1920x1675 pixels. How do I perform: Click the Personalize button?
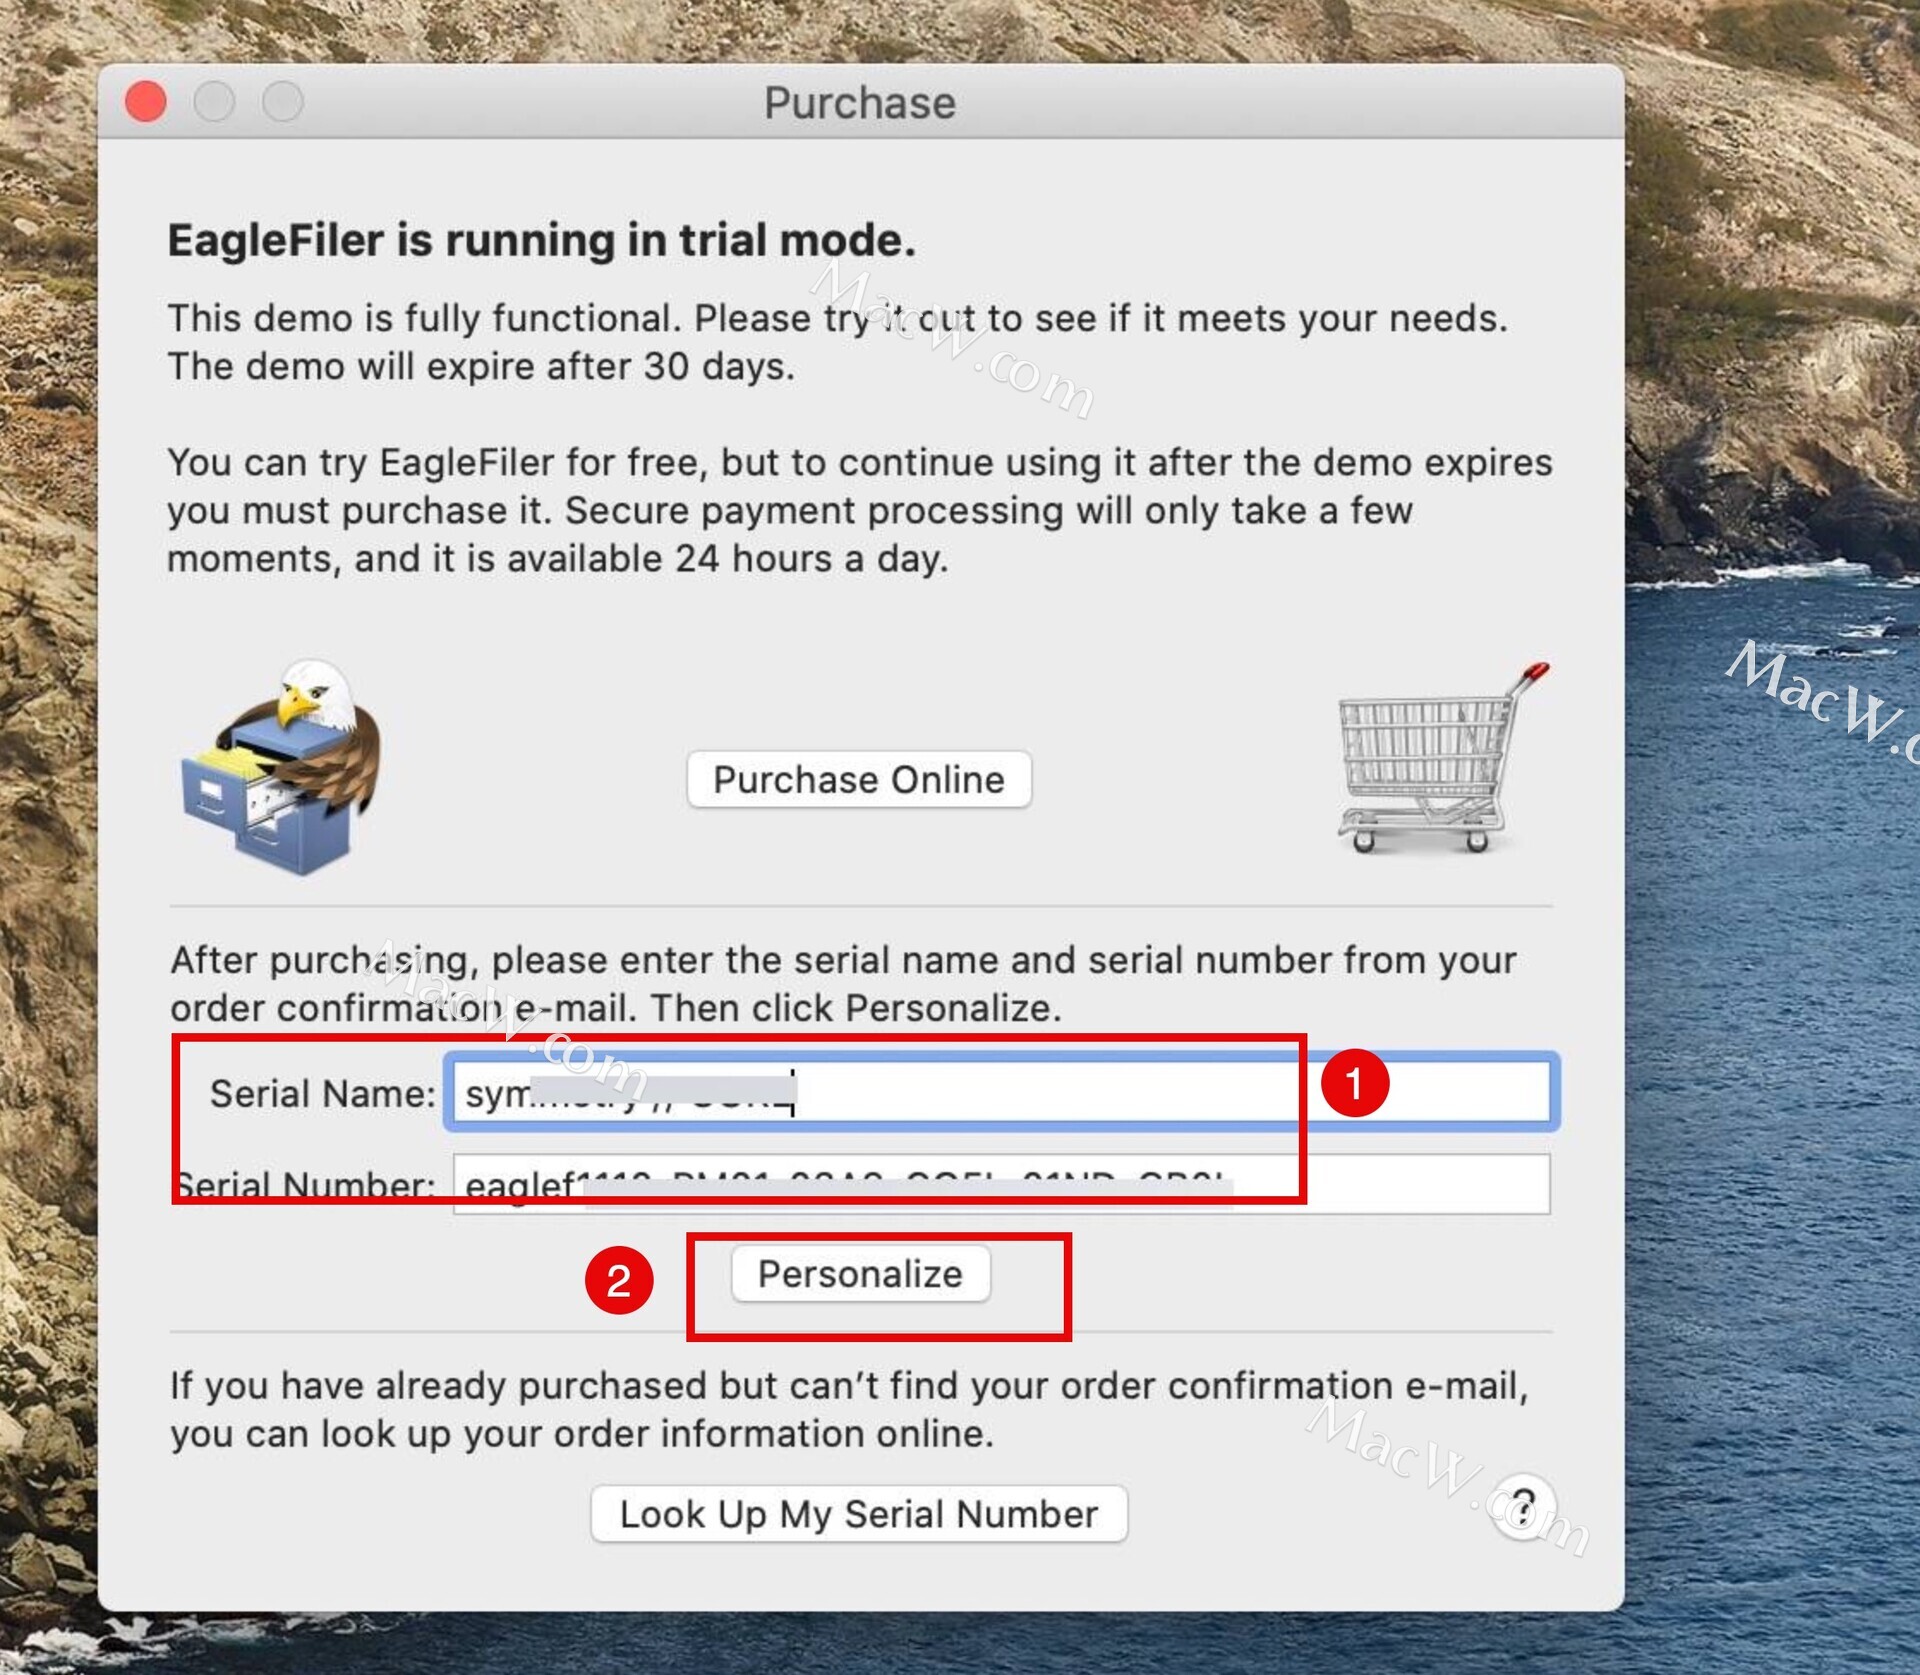[860, 1274]
